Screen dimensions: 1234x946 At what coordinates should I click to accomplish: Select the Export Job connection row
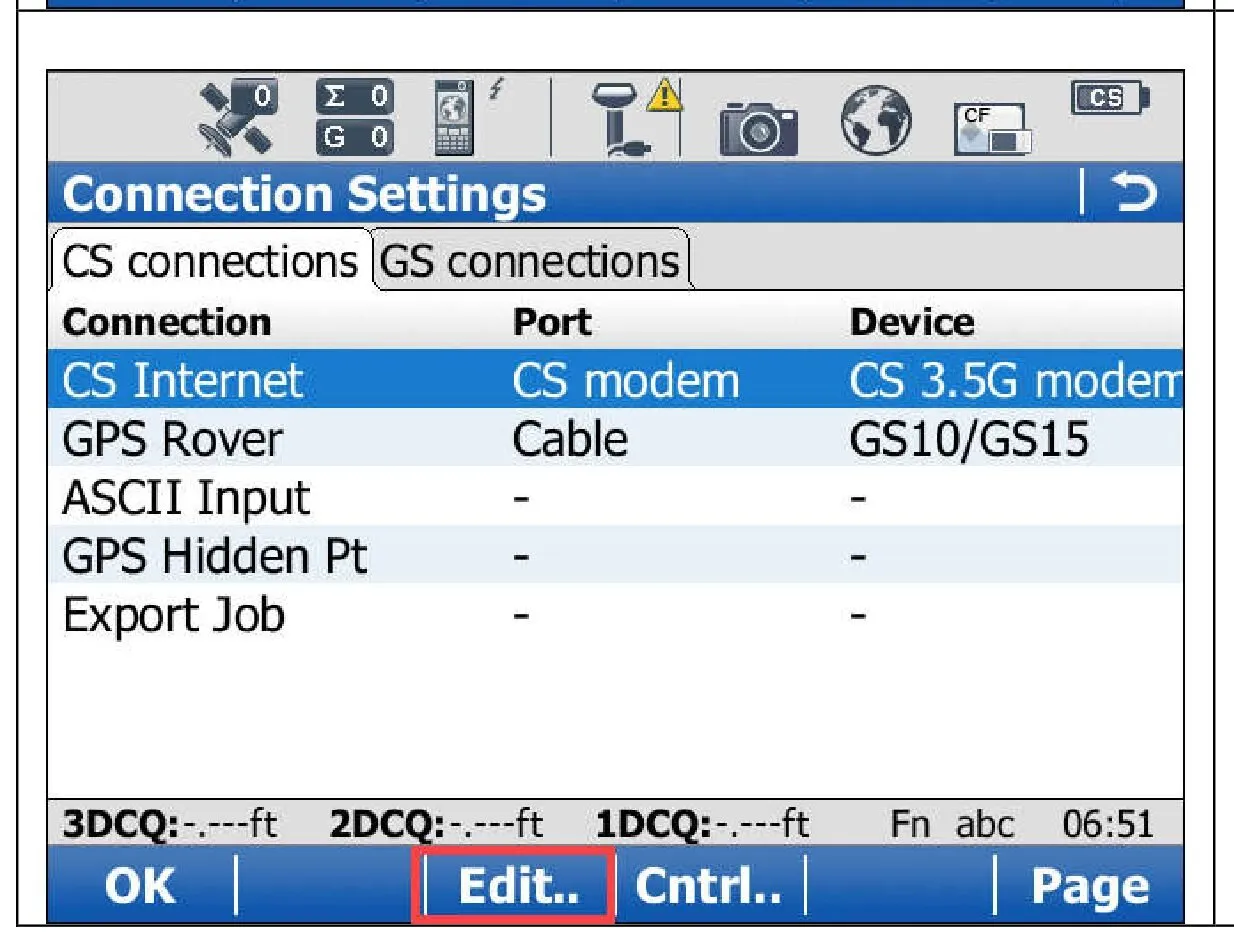tap(616, 612)
